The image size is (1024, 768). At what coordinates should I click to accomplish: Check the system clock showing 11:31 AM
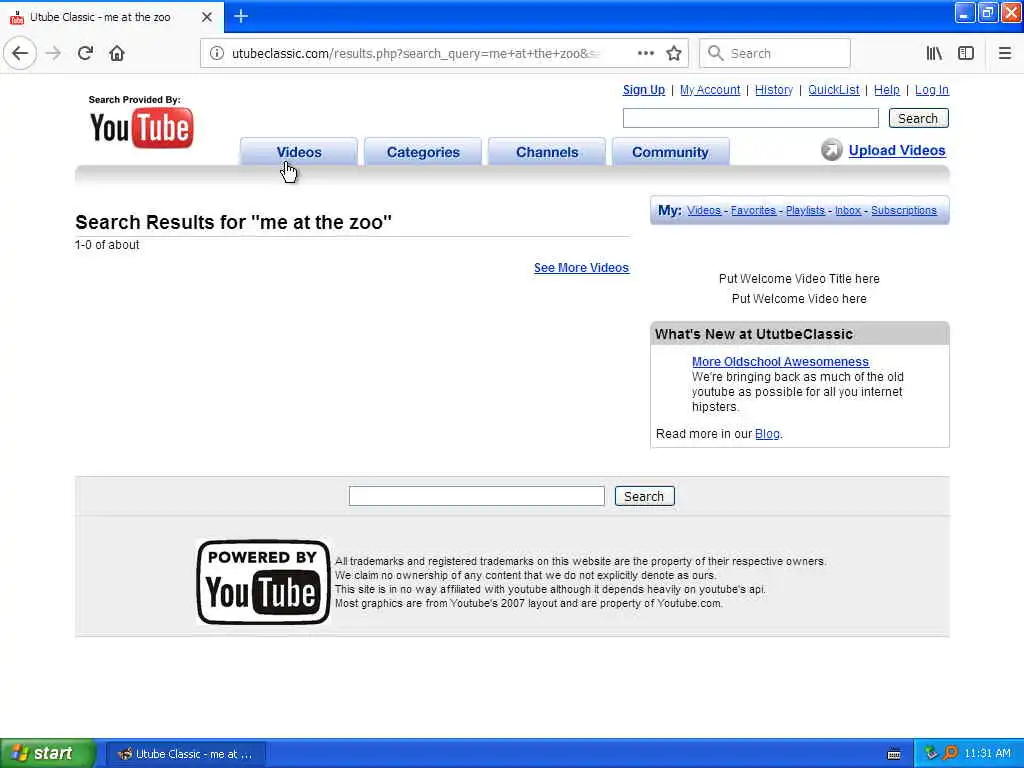pos(987,753)
